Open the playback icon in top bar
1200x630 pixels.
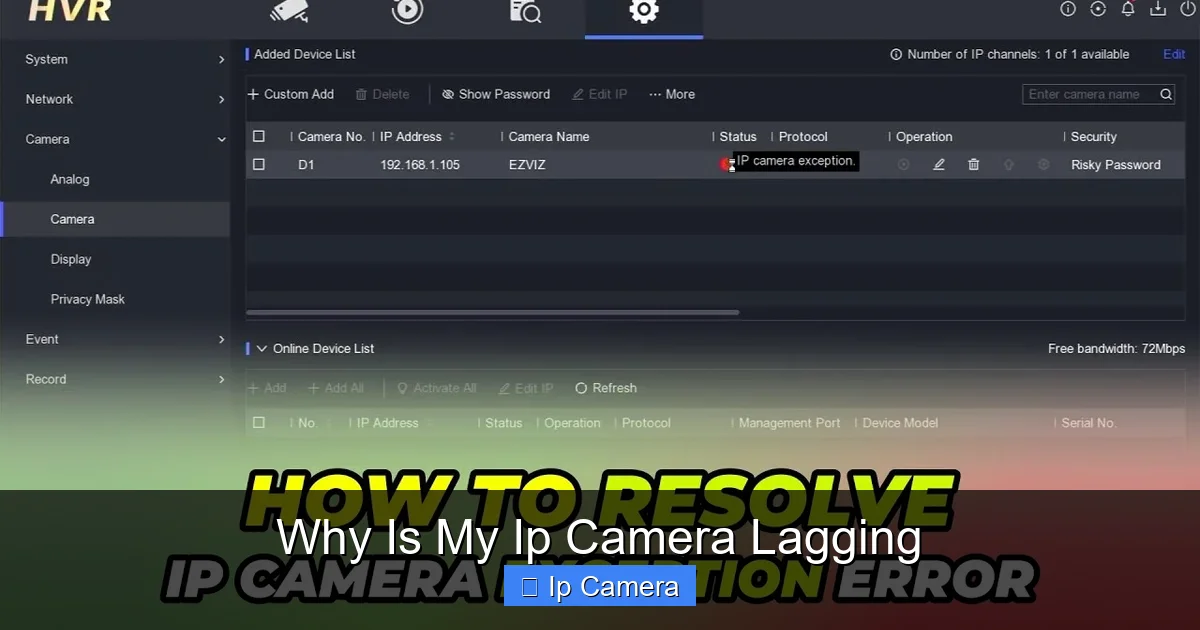point(407,11)
